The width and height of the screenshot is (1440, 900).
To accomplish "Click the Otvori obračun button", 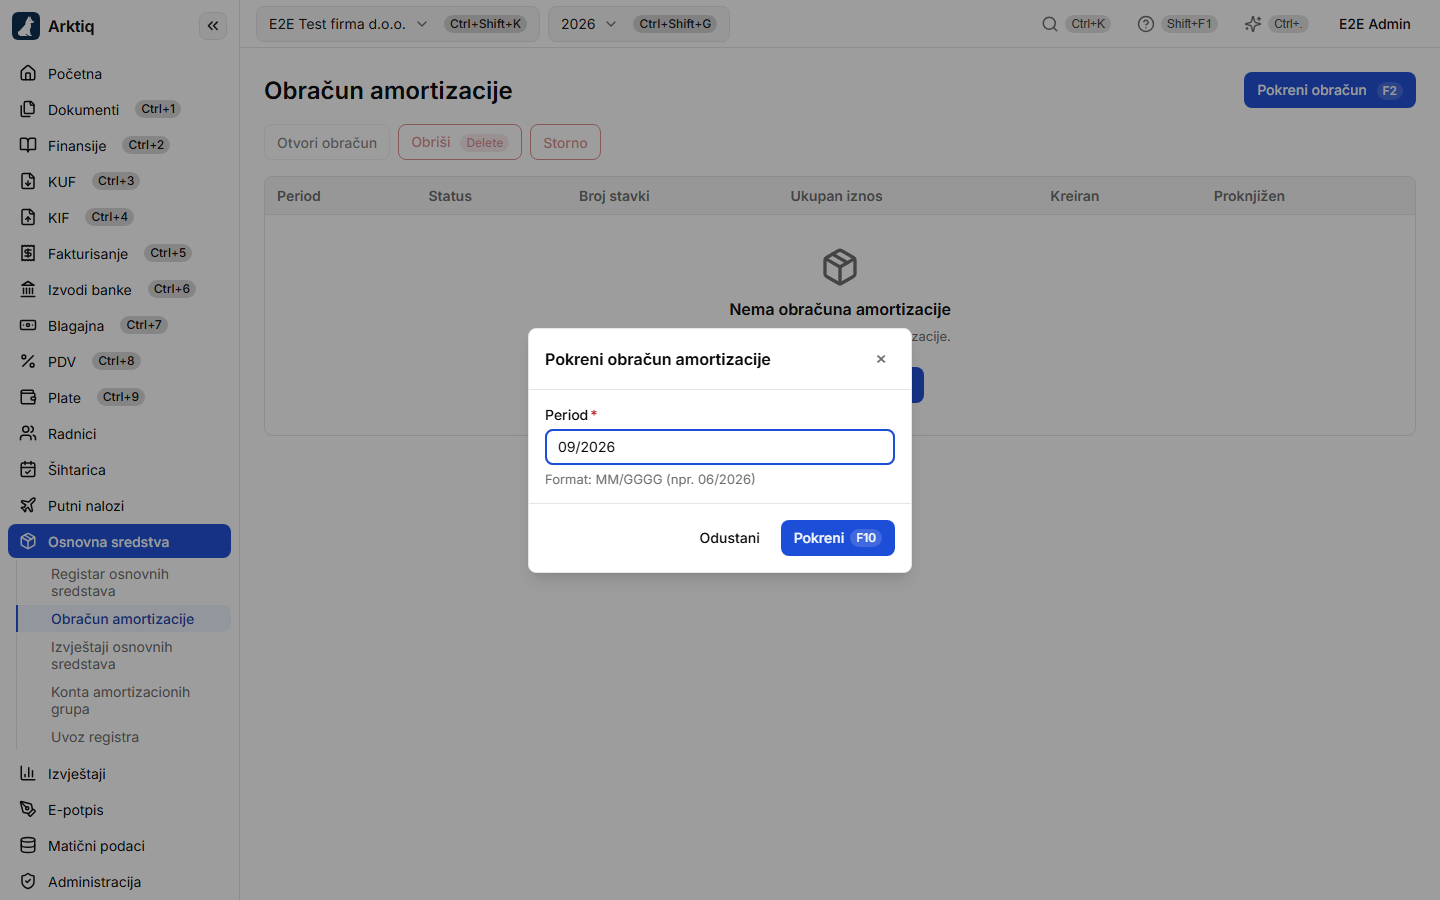I will 327,142.
